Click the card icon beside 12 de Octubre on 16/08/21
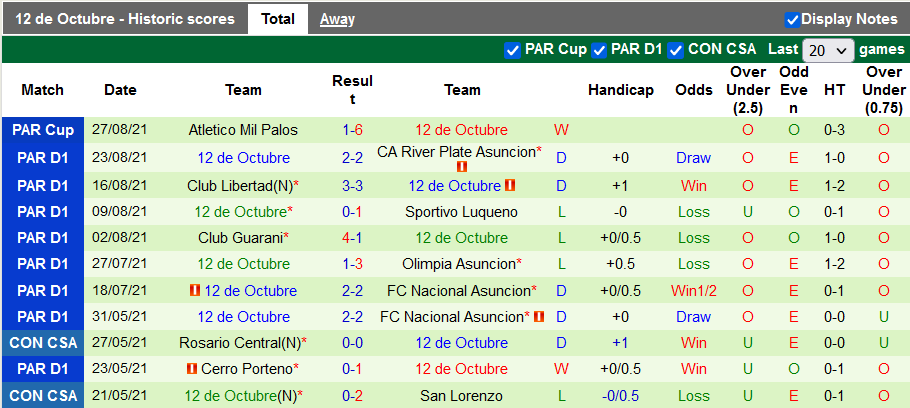Image resolution: width=910 pixels, height=408 pixels. pos(510,186)
